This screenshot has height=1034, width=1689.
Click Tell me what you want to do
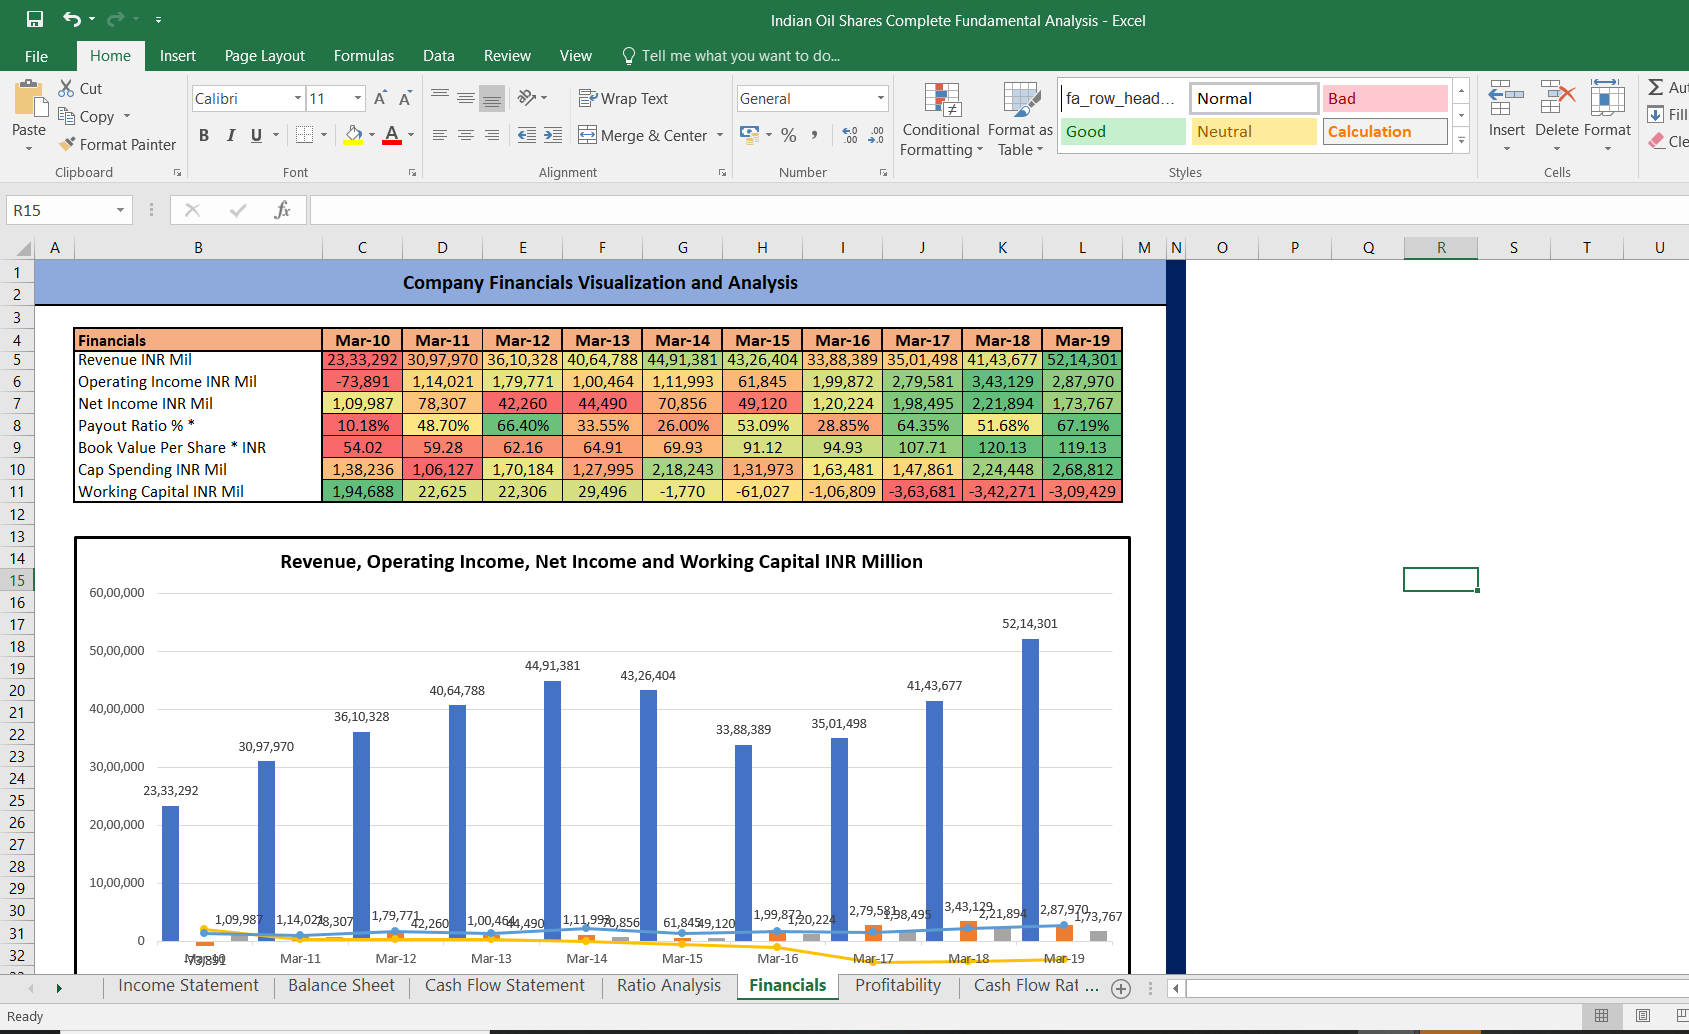[730, 56]
